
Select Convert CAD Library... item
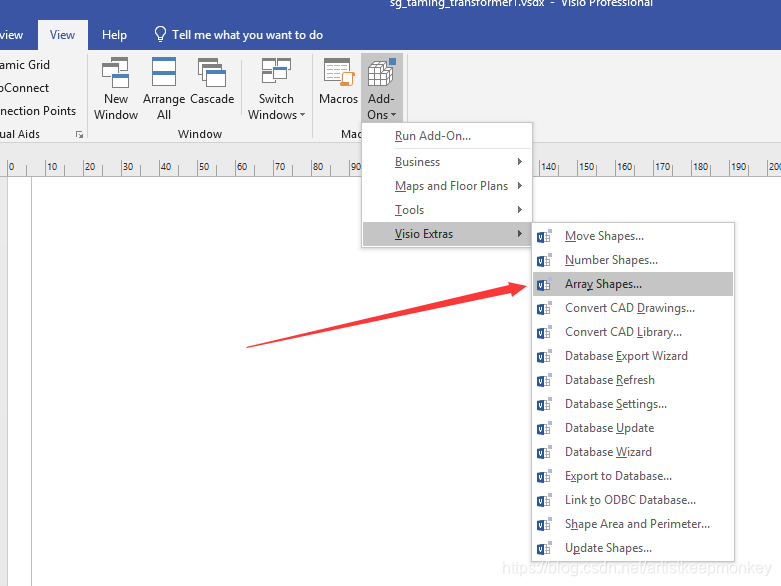pos(633,332)
